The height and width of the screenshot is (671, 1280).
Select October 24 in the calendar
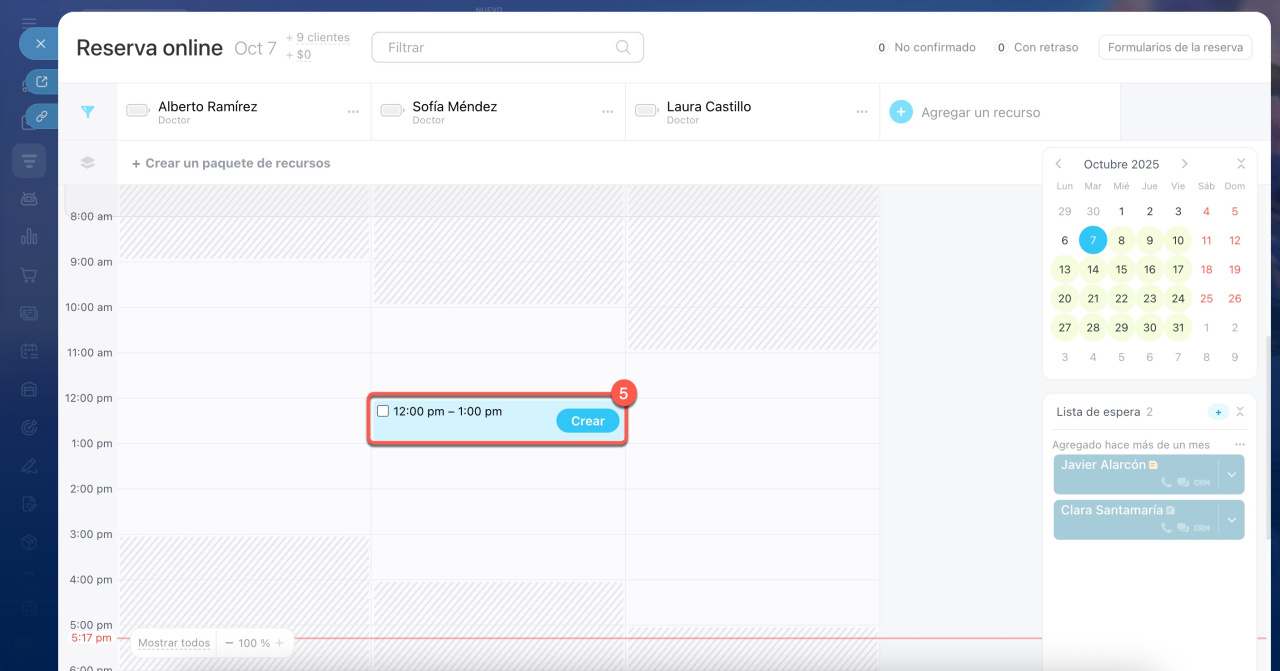click(x=1178, y=298)
